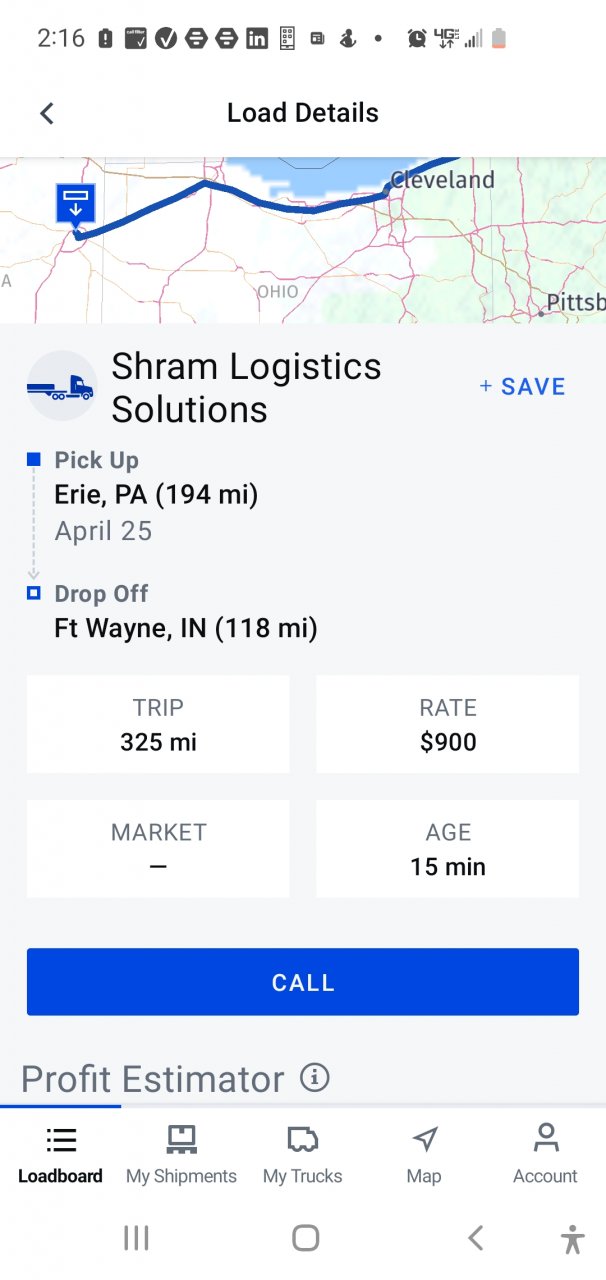This screenshot has width=606, height=1280.
Task: Tap the AGE 15 min card
Action: point(447,848)
